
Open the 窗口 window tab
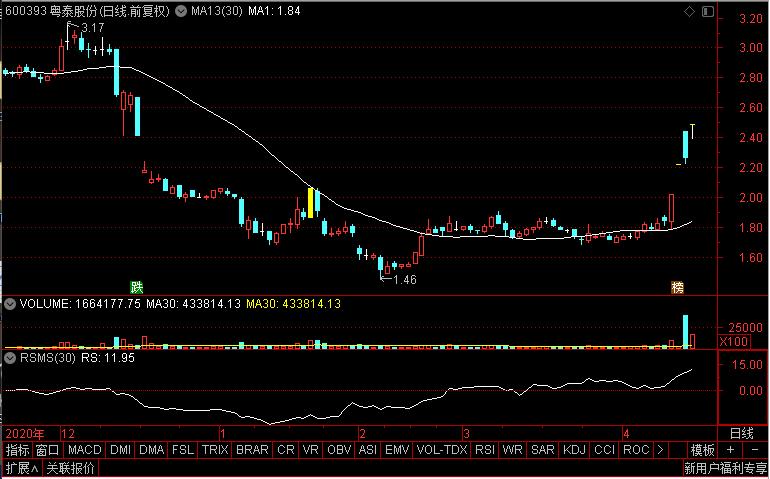48,450
